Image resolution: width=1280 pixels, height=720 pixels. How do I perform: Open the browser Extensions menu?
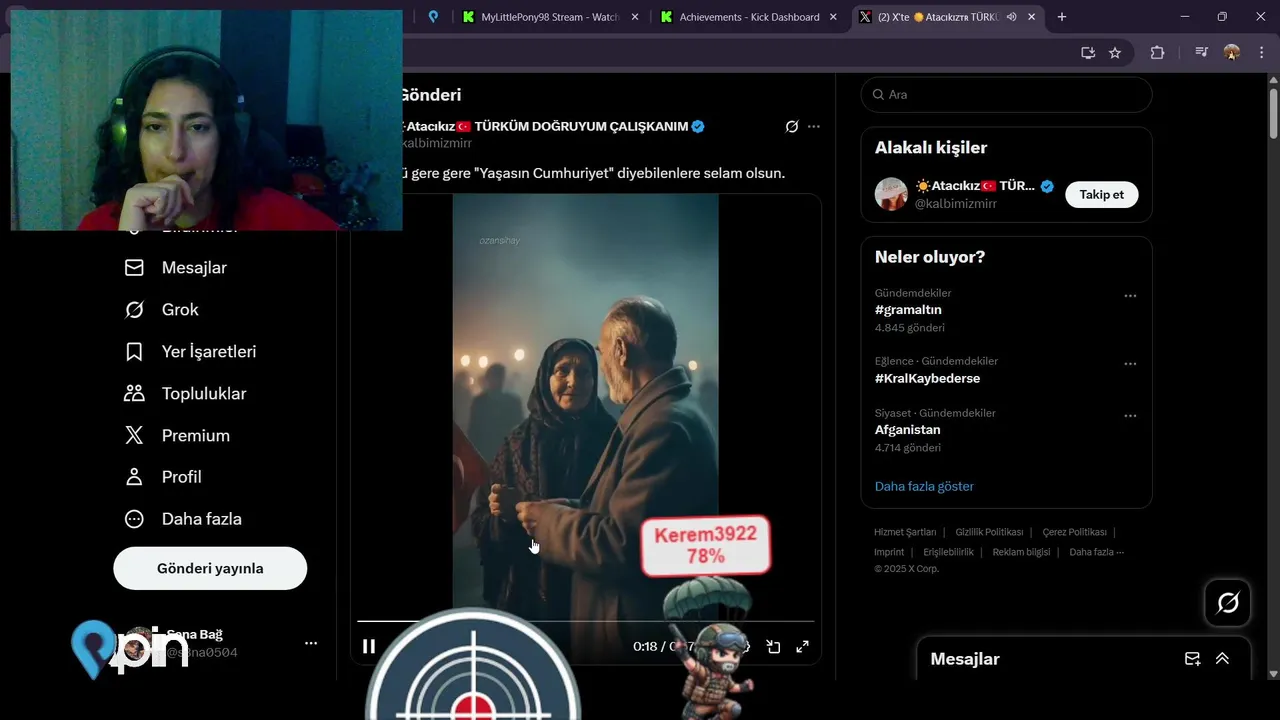click(x=1158, y=53)
